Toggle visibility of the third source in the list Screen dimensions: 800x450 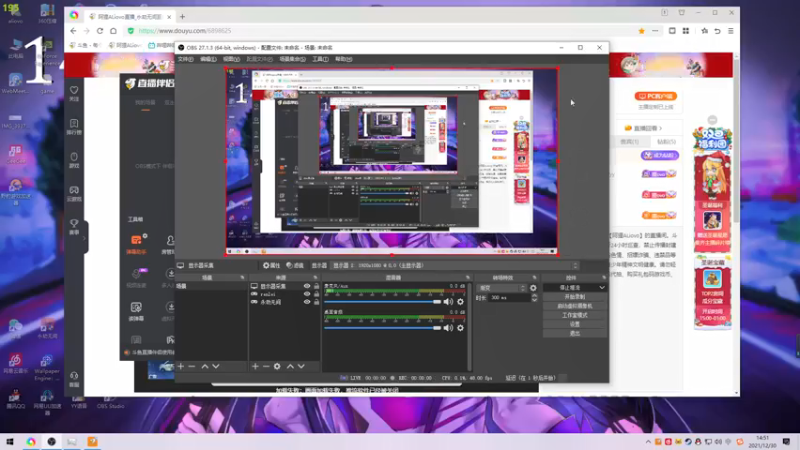(307, 302)
